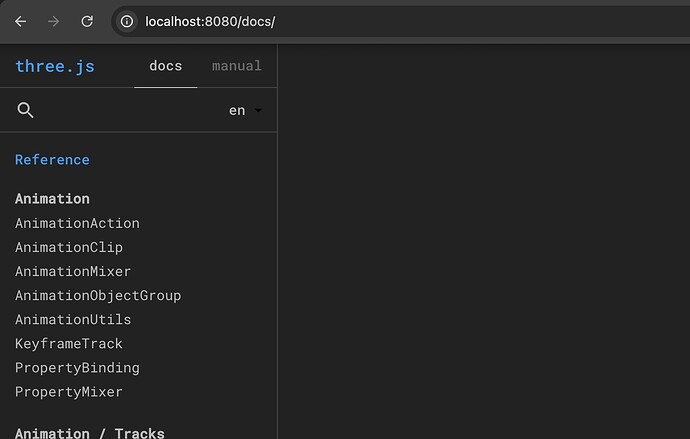Image resolution: width=690 pixels, height=439 pixels.
Task: Open the AnimationObjectGroup doc page
Action: pos(98,296)
